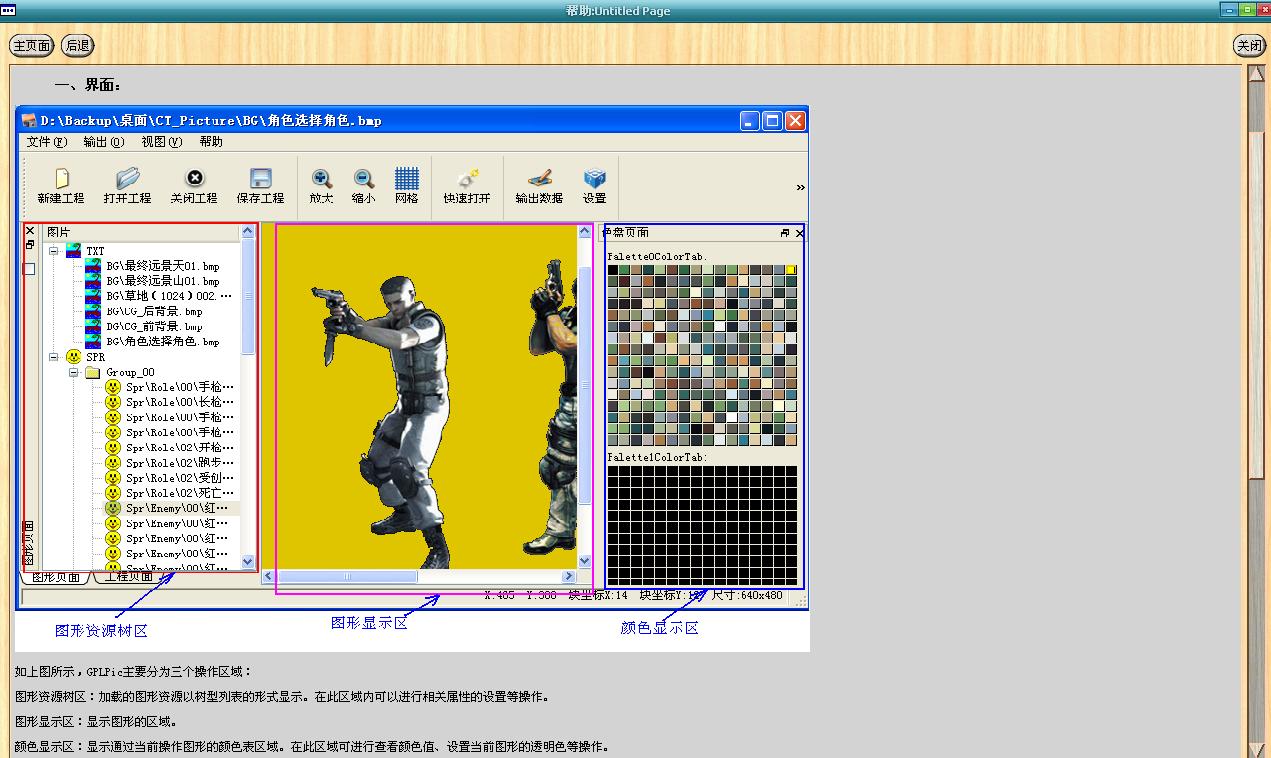1271x758 pixels.
Task: Click the highlighted Spr\Enemy\00\红 row's smiley icon
Action: pyautogui.click(x=113, y=508)
